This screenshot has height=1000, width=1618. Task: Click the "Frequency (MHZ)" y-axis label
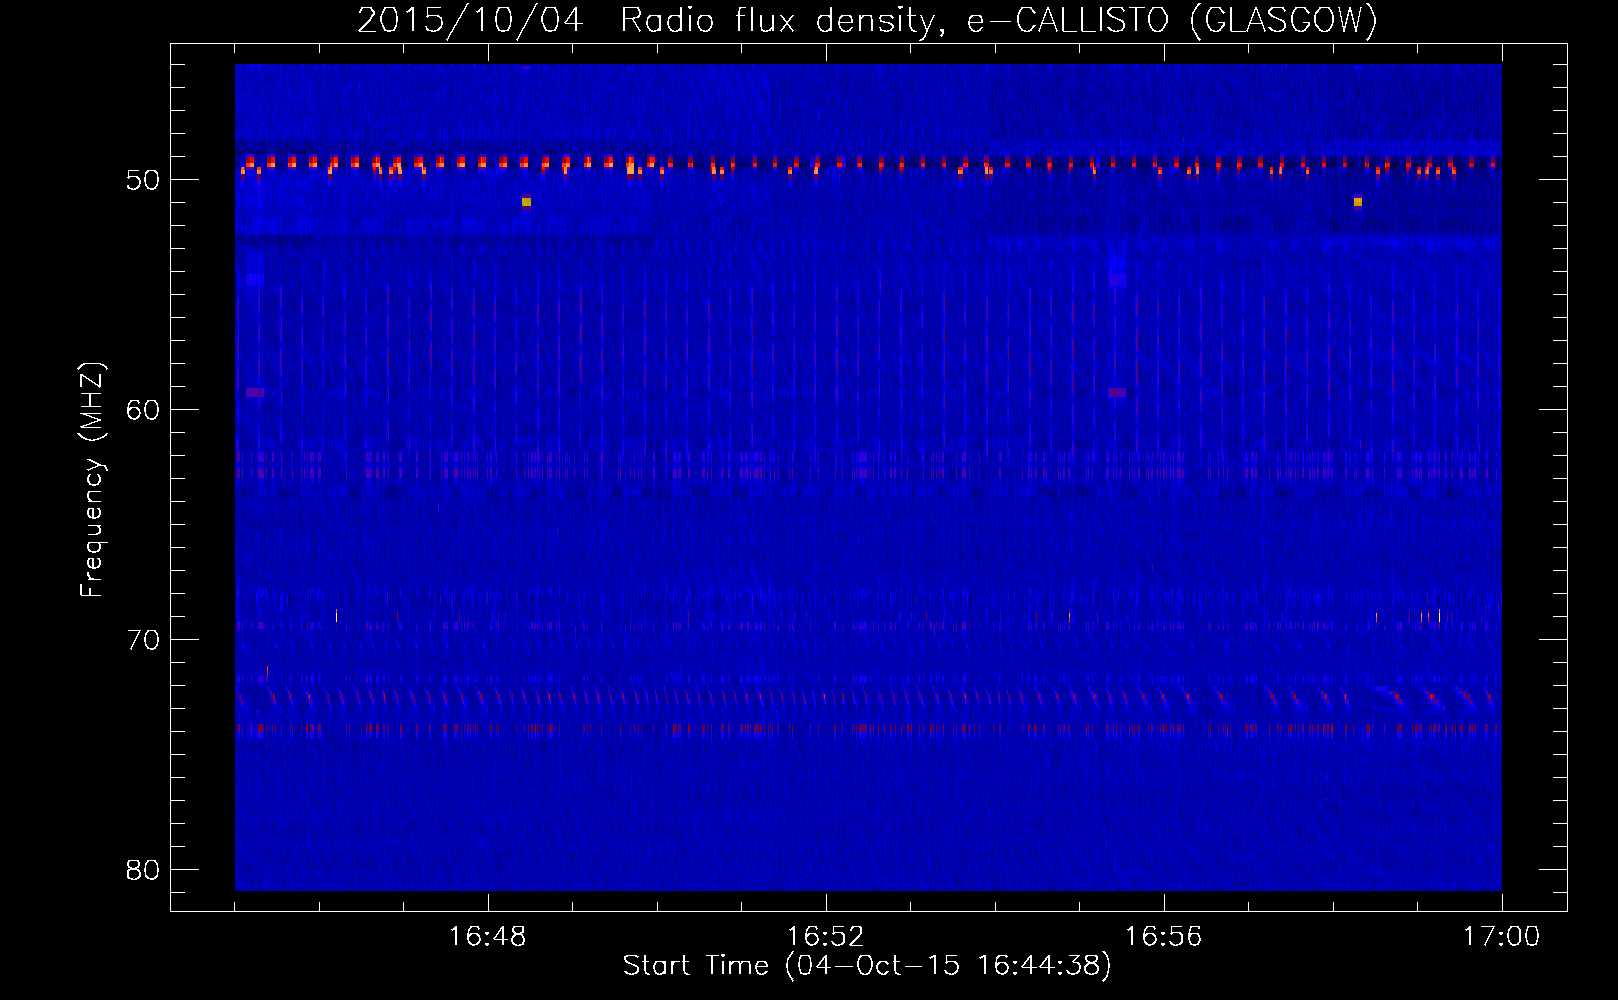pyautogui.click(x=91, y=479)
